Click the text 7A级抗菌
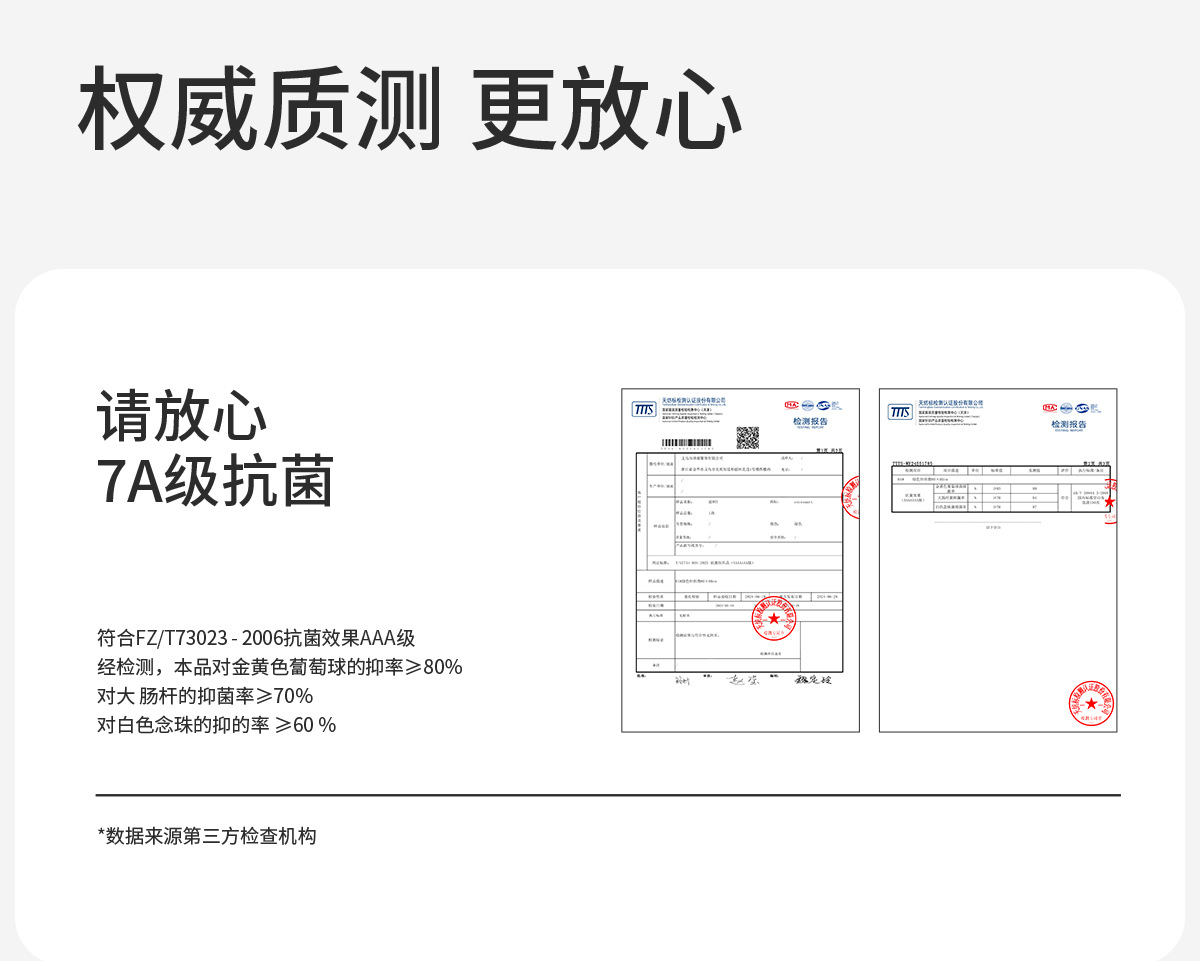 [x=215, y=481]
